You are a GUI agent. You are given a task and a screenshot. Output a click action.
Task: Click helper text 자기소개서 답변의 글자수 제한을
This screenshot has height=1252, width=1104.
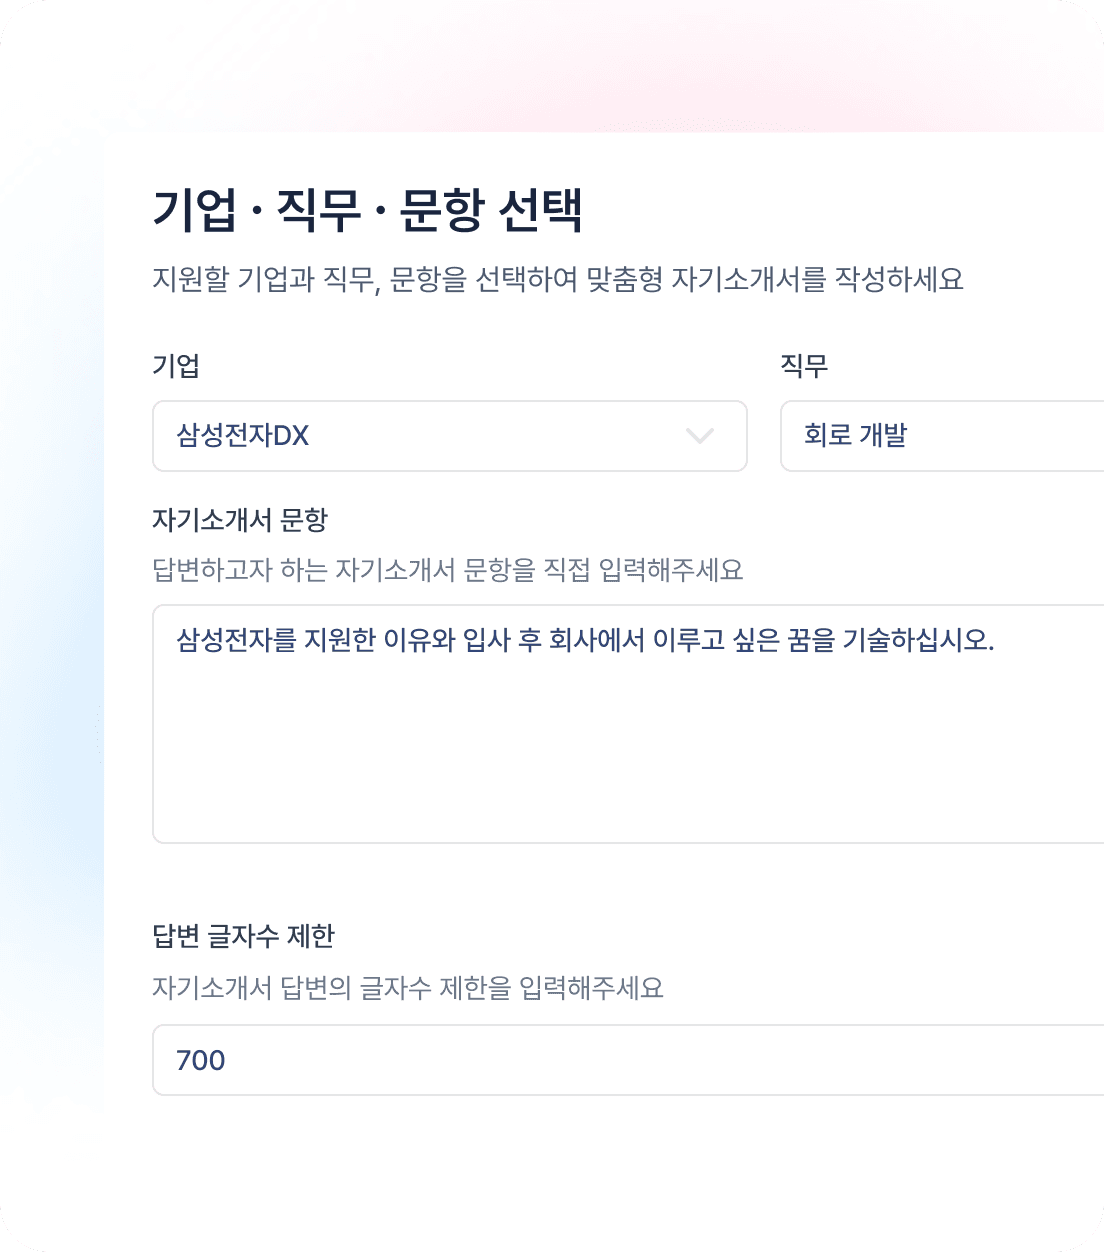(407, 988)
